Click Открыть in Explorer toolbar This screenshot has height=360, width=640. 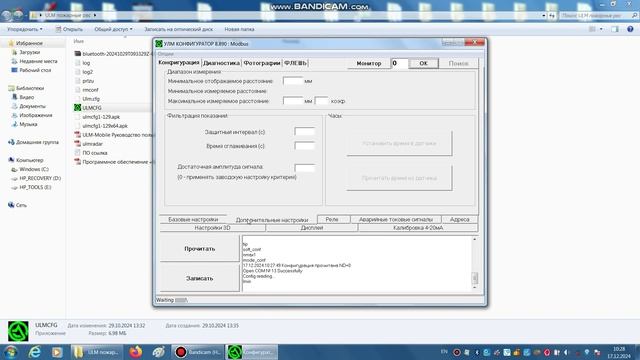click(x=69, y=29)
